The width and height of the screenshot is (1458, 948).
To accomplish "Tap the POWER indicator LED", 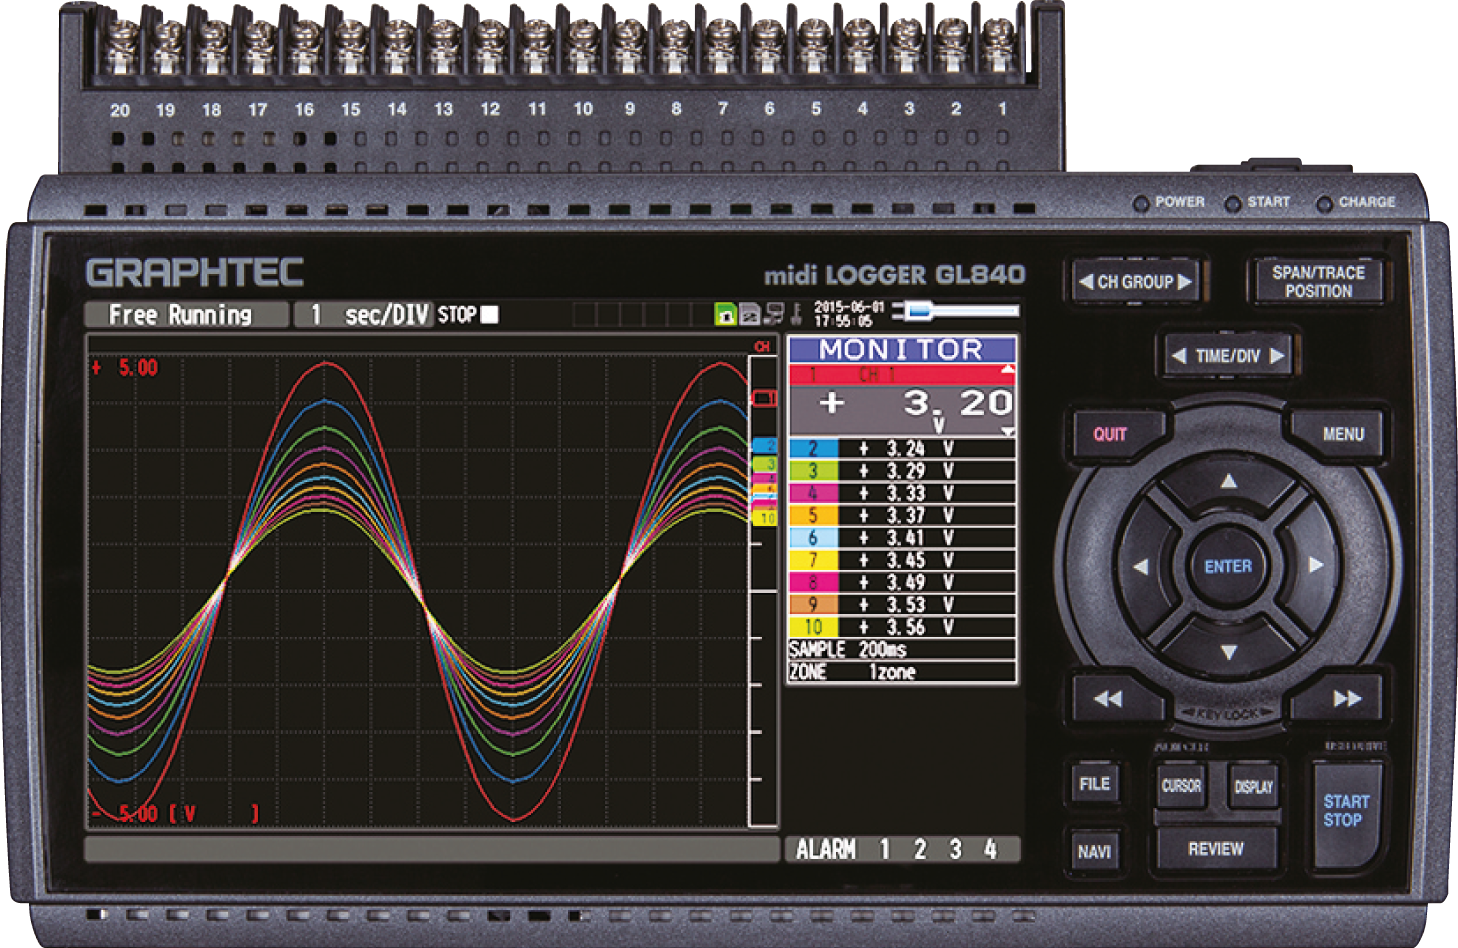I will tap(1140, 203).
